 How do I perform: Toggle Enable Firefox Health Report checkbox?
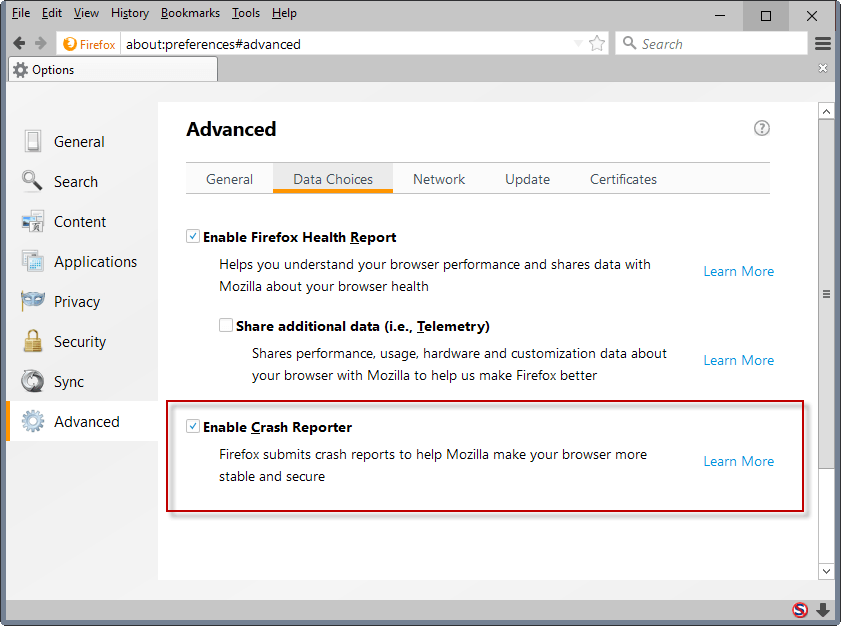193,236
